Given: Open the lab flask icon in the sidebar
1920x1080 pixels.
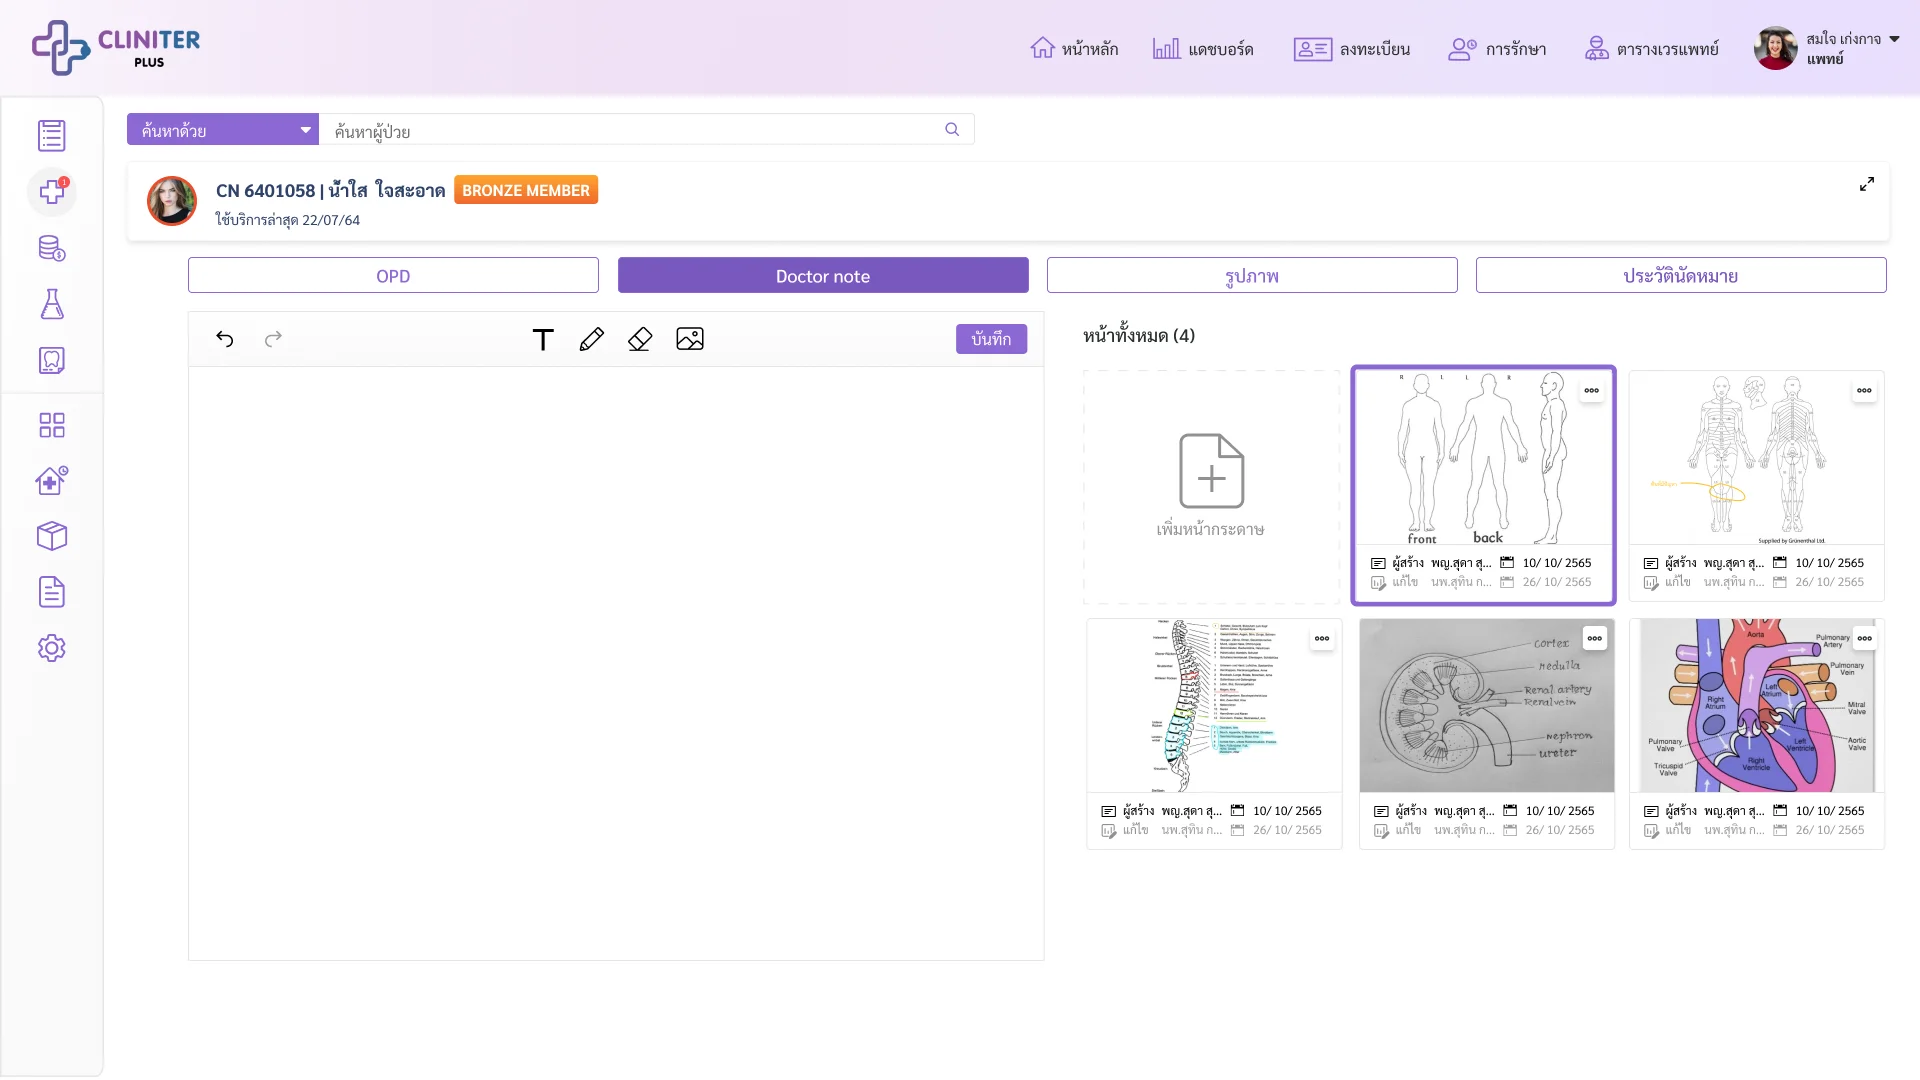Looking at the screenshot, I should 52,304.
